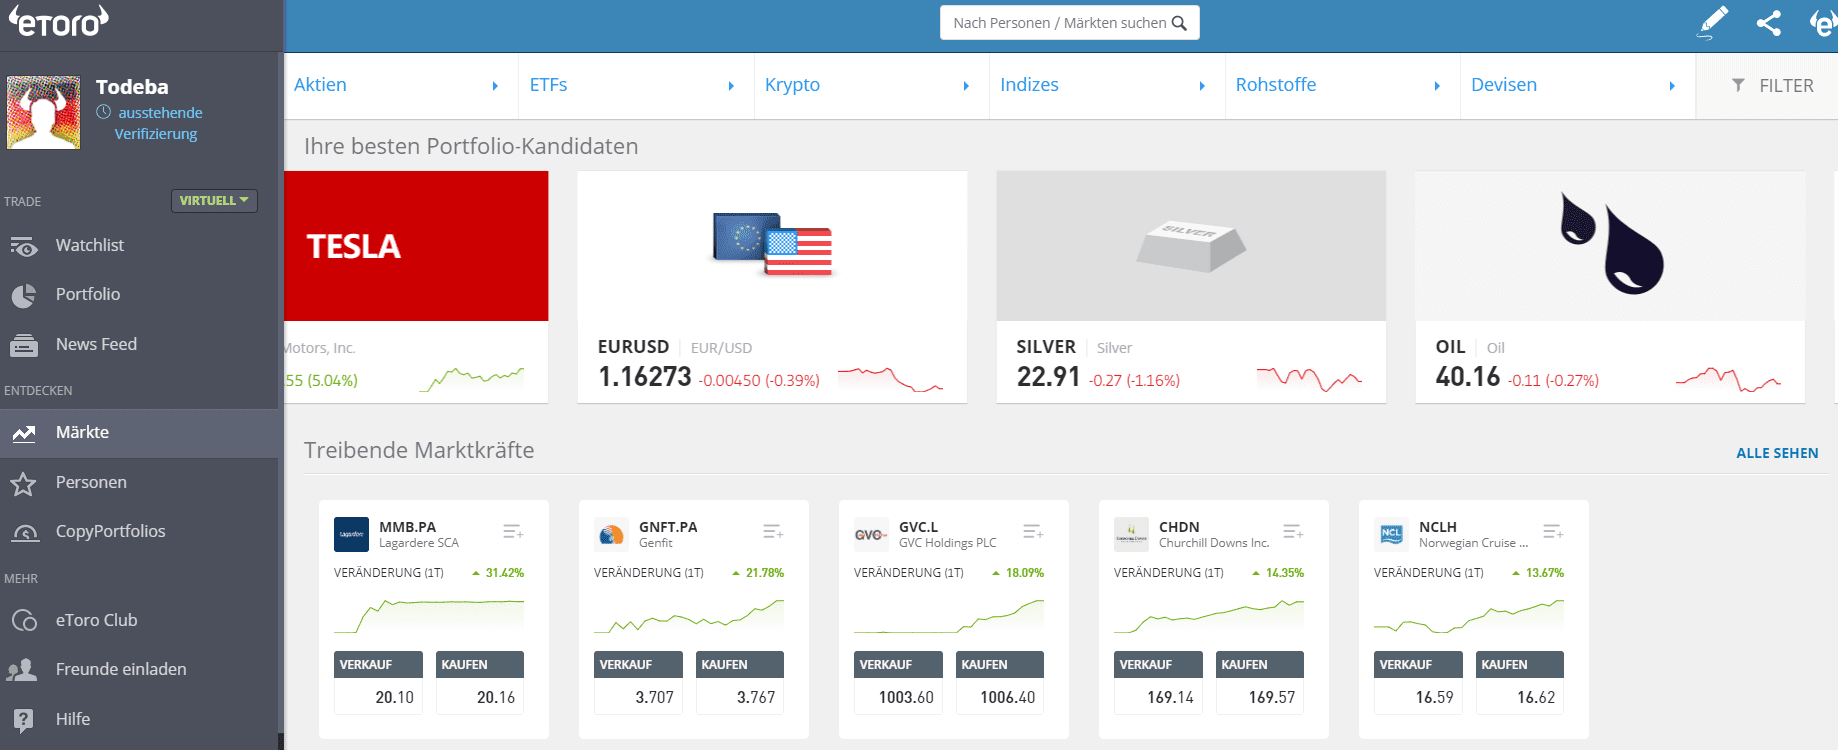Add GNFT.PA to watchlist list icon
This screenshot has height=750, width=1838.
pos(773,531)
